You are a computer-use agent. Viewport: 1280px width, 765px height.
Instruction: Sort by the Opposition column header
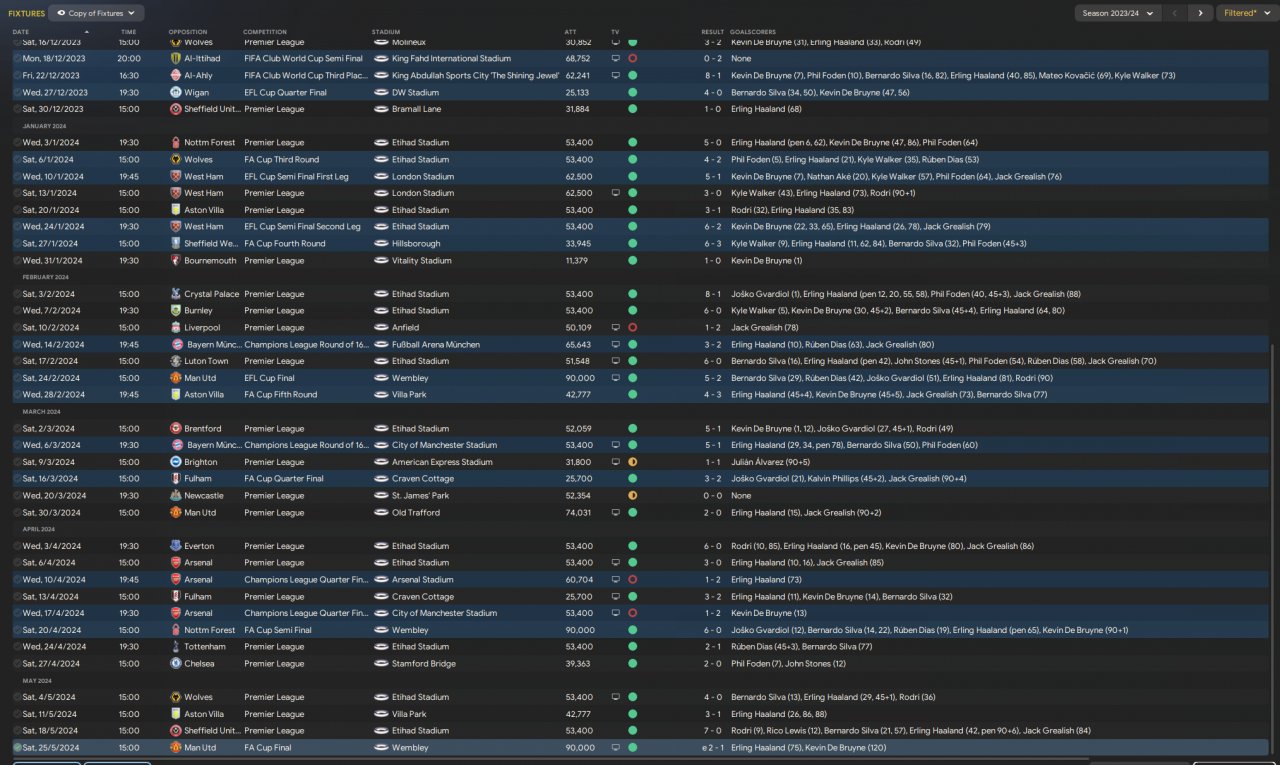pyautogui.click(x=188, y=32)
